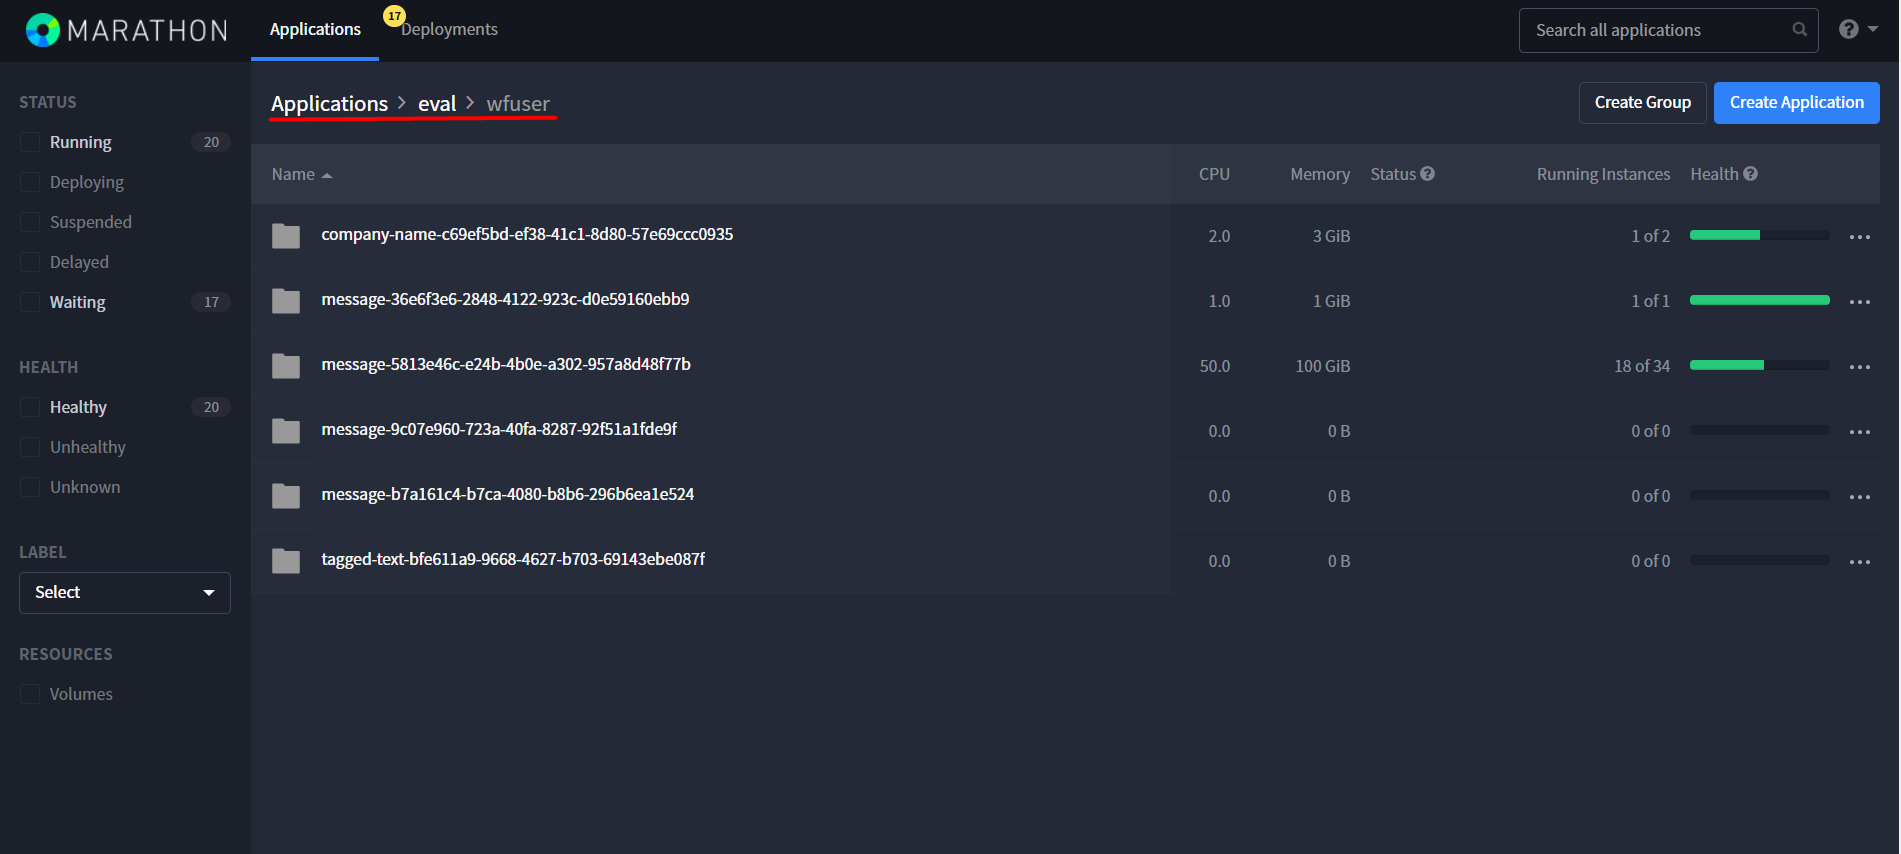
Task: Click health bar of message-5813e46c row
Action: click(x=1760, y=365)
